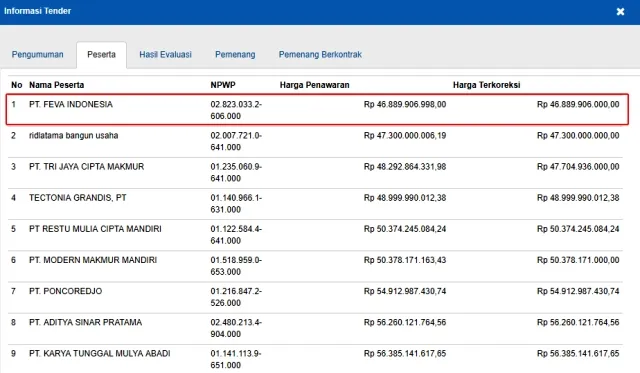
Task: Select PT. PONCOREDJO name
Action: pyautogui.click(x=66, y=291)
